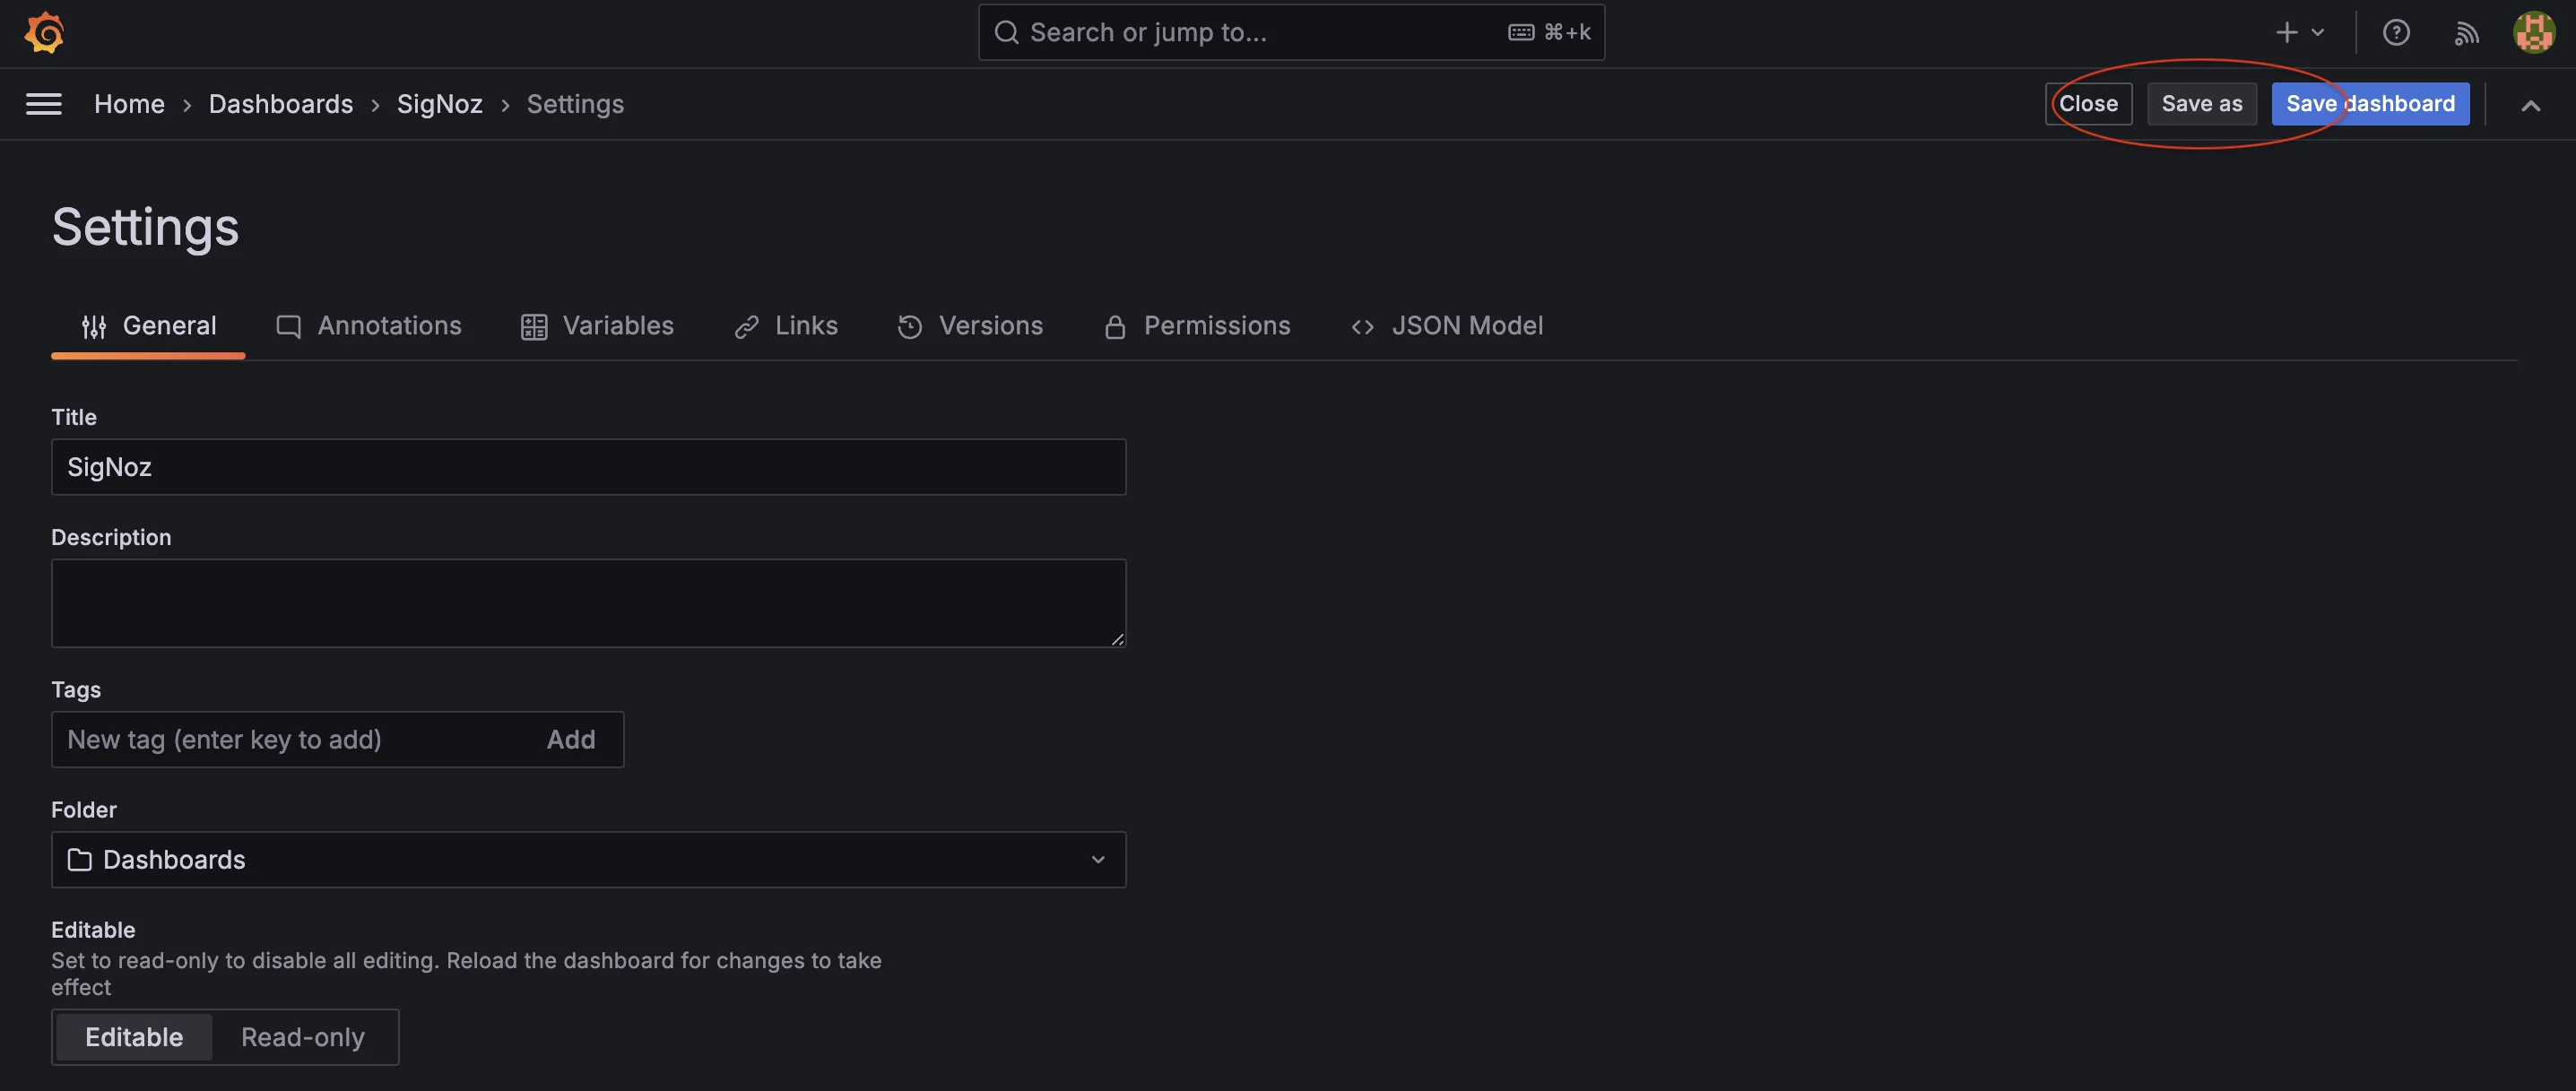The width and height of the screenshot is (2576, 1091).
Task: Click the Settings page heading
Action: pyautogui.click(x=146, y=227)
